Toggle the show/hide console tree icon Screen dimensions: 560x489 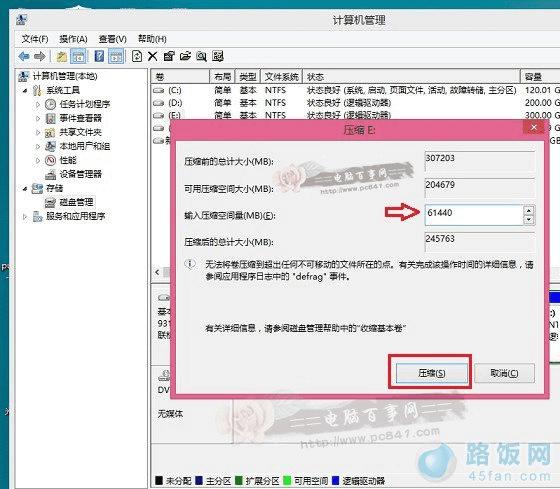pyautogui.click(x=78, y=56)
